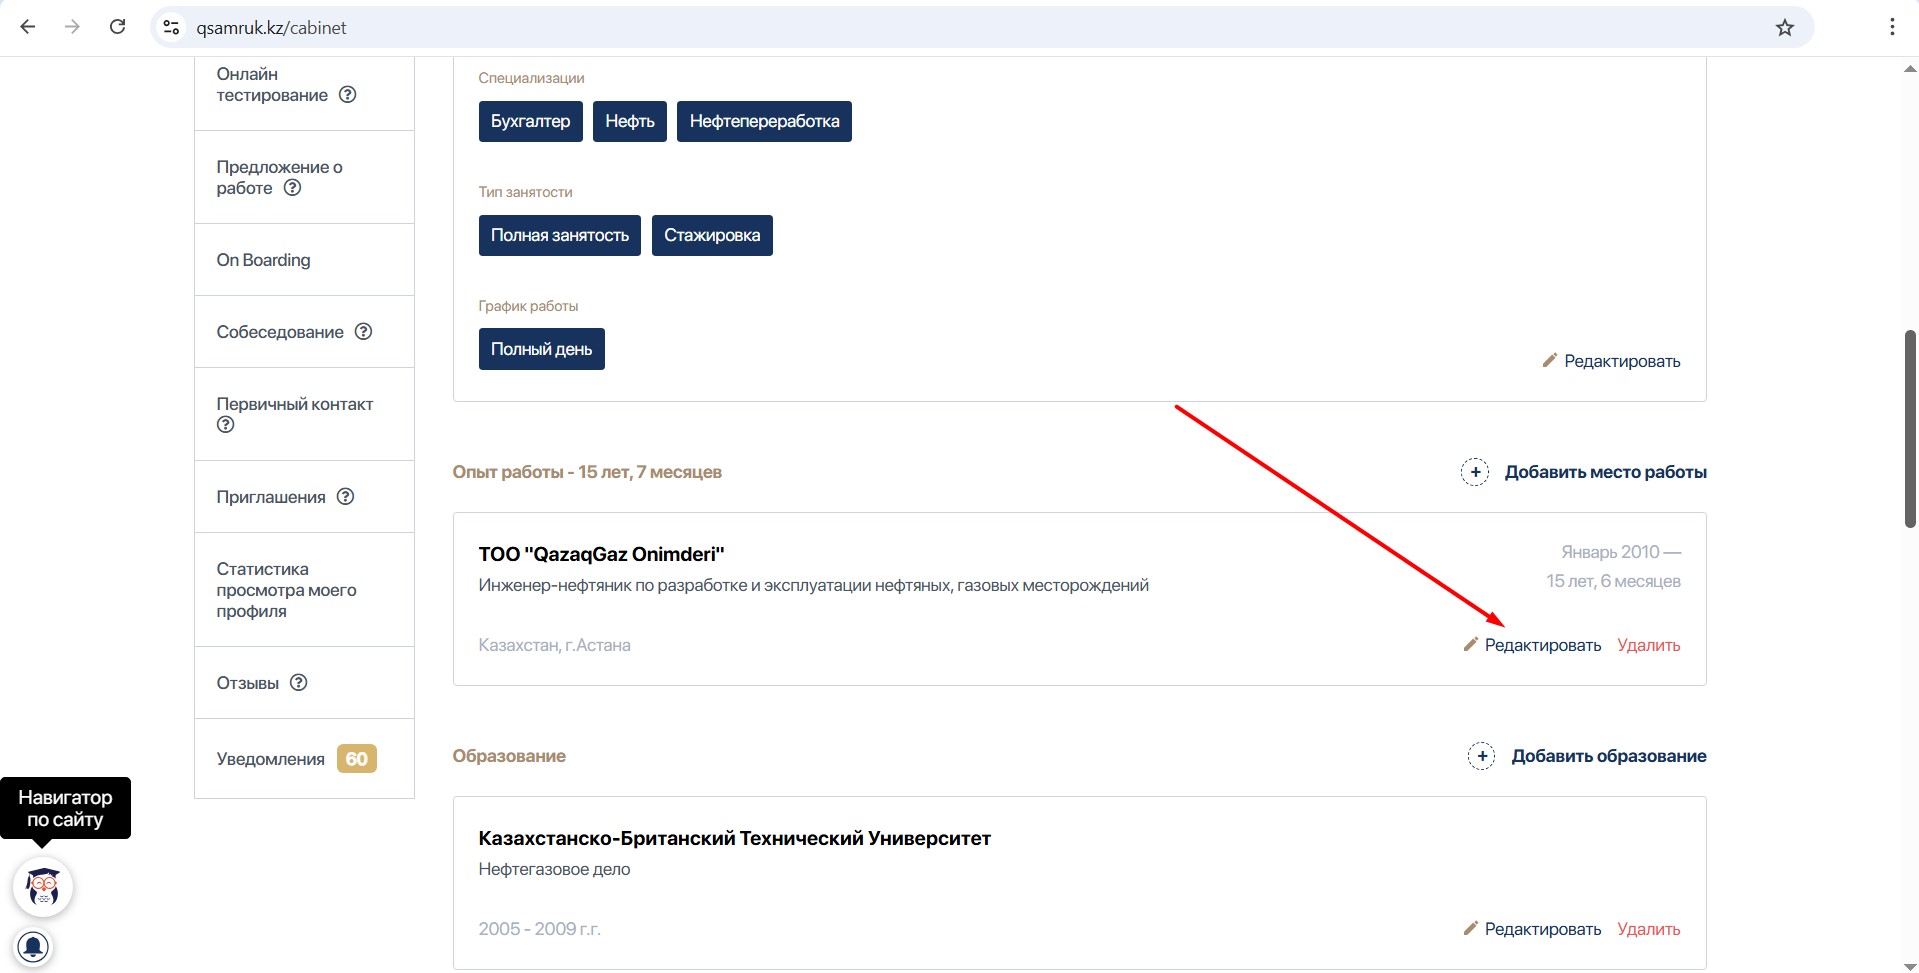Click help icon beside Онлайн тестирование
The width and height of the screenshot is (1919, 973).
(348, 95)
